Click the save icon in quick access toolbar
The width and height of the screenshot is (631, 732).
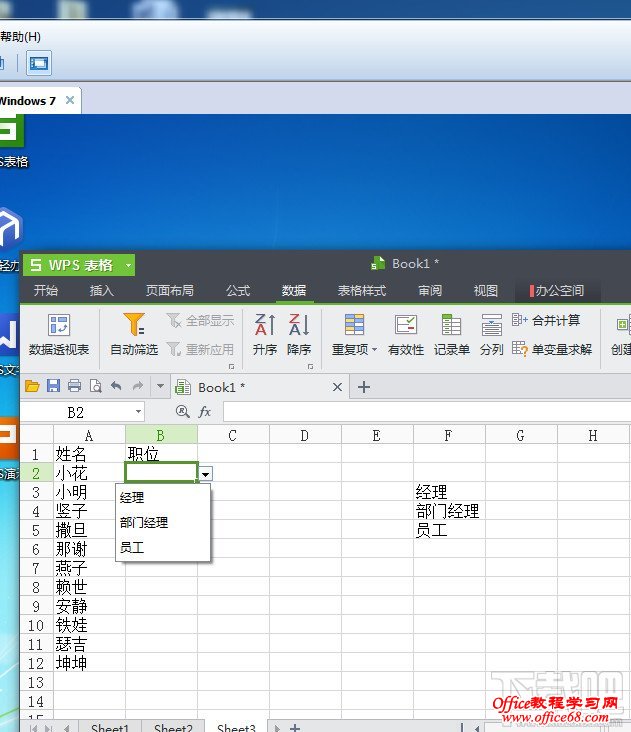53,386
